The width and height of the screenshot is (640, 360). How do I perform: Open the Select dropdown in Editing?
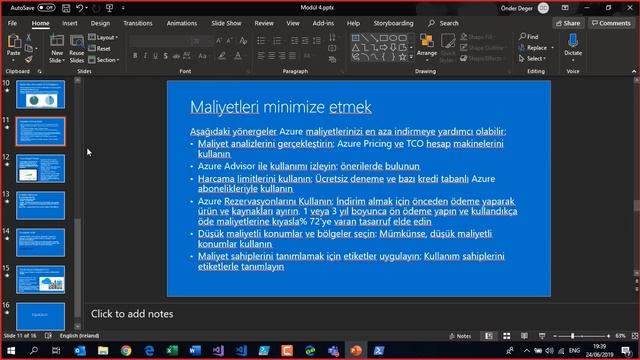tap(533, 59)
